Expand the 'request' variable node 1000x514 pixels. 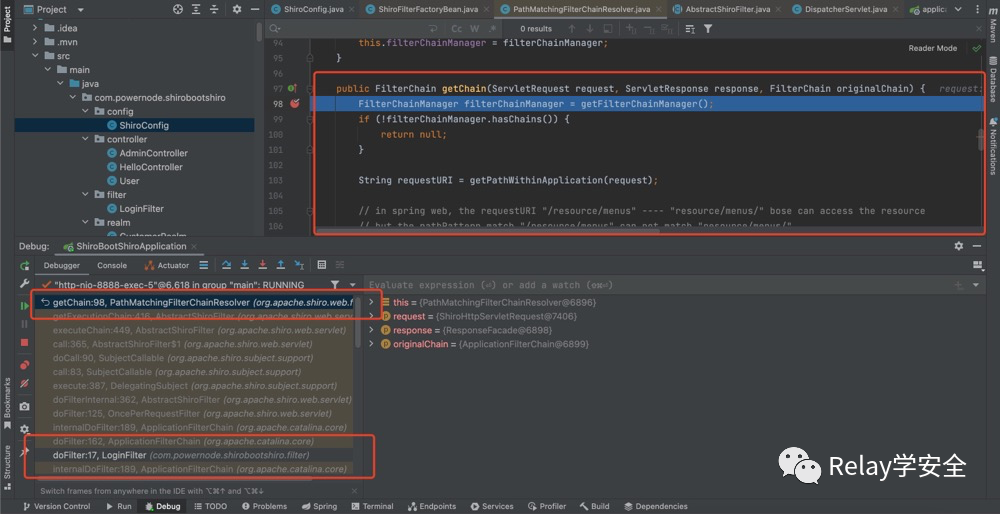371,316
